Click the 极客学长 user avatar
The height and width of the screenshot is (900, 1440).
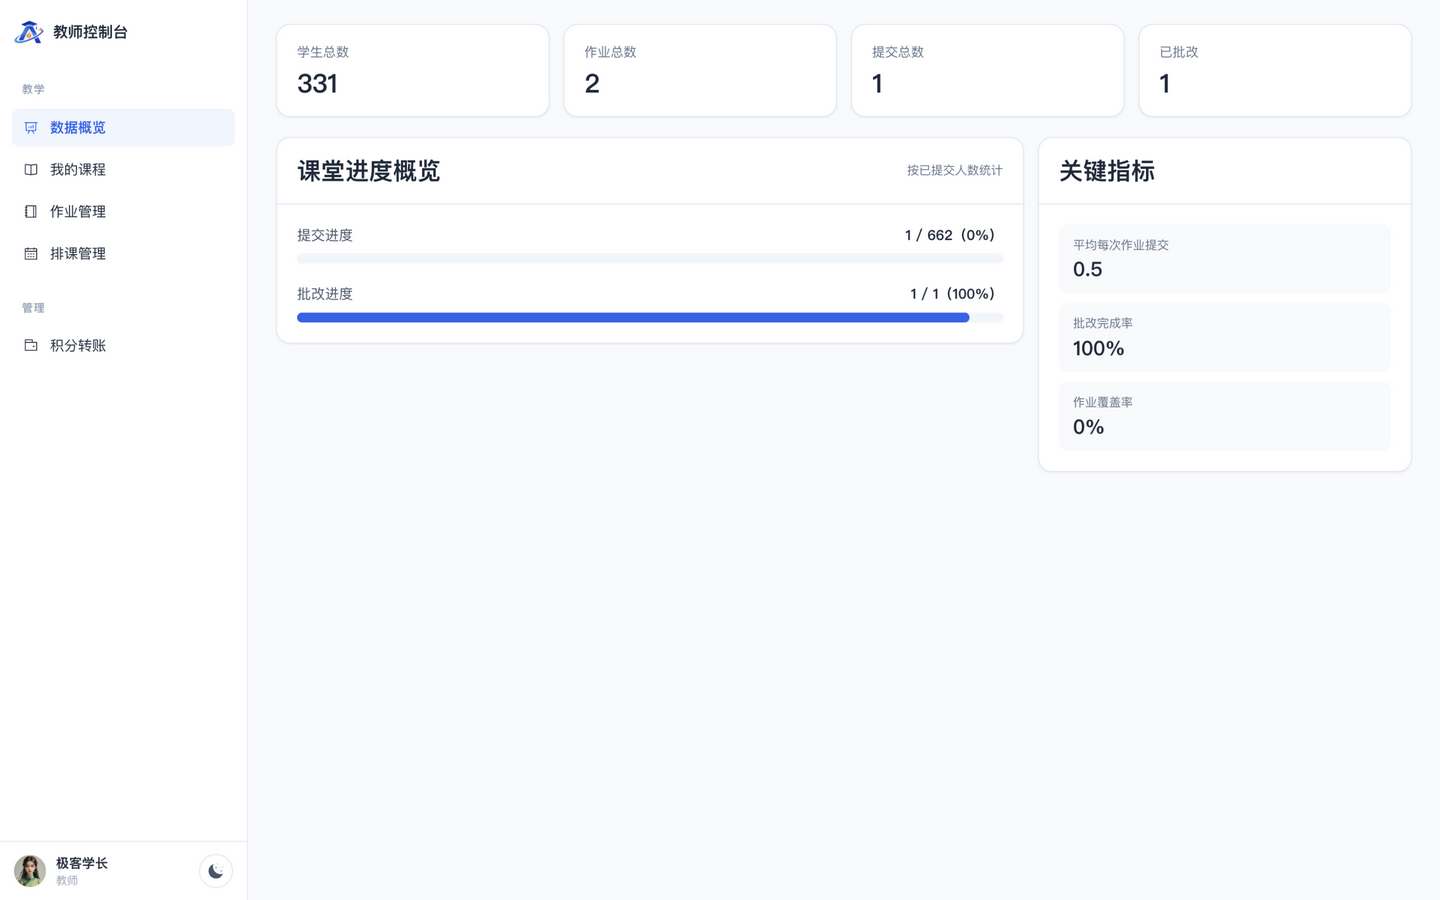tap(30, 871)
